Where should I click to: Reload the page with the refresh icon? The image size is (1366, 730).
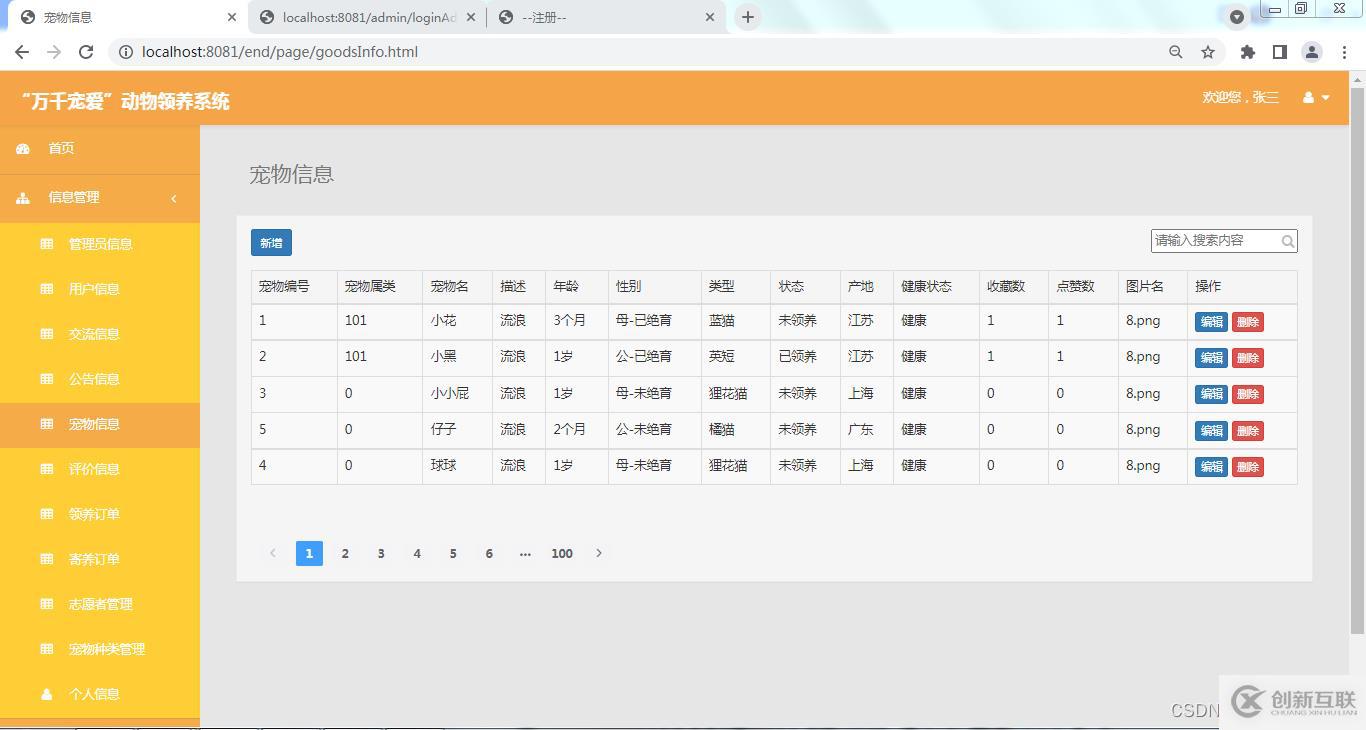pos(86,52)
